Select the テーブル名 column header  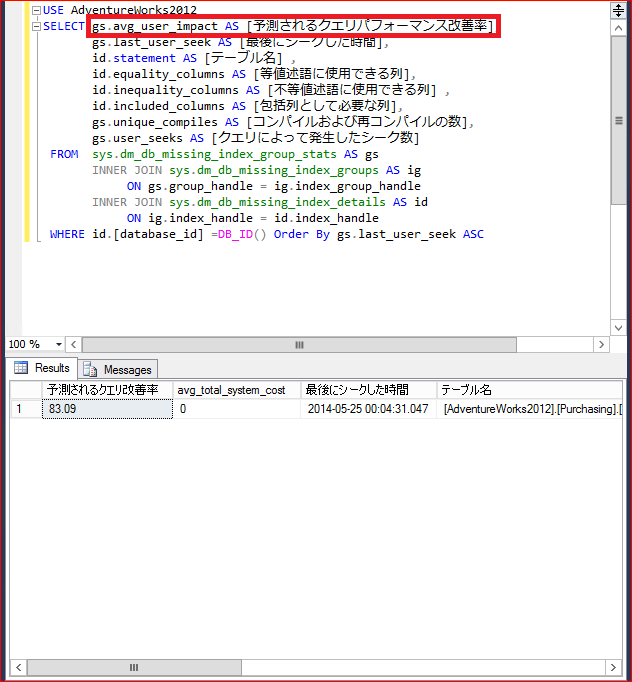click(x=529, y=390)
